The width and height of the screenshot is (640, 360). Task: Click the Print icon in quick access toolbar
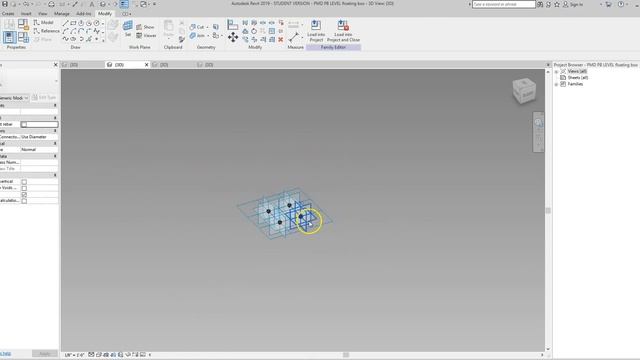coord(51,4)
